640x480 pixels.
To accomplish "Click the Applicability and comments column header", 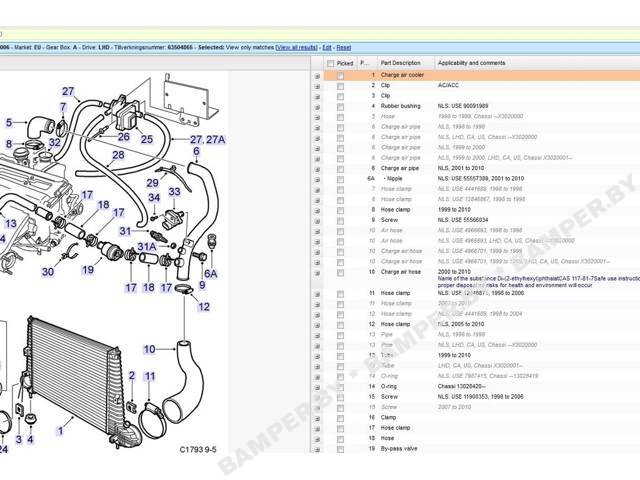I will [x=471, y=63].
